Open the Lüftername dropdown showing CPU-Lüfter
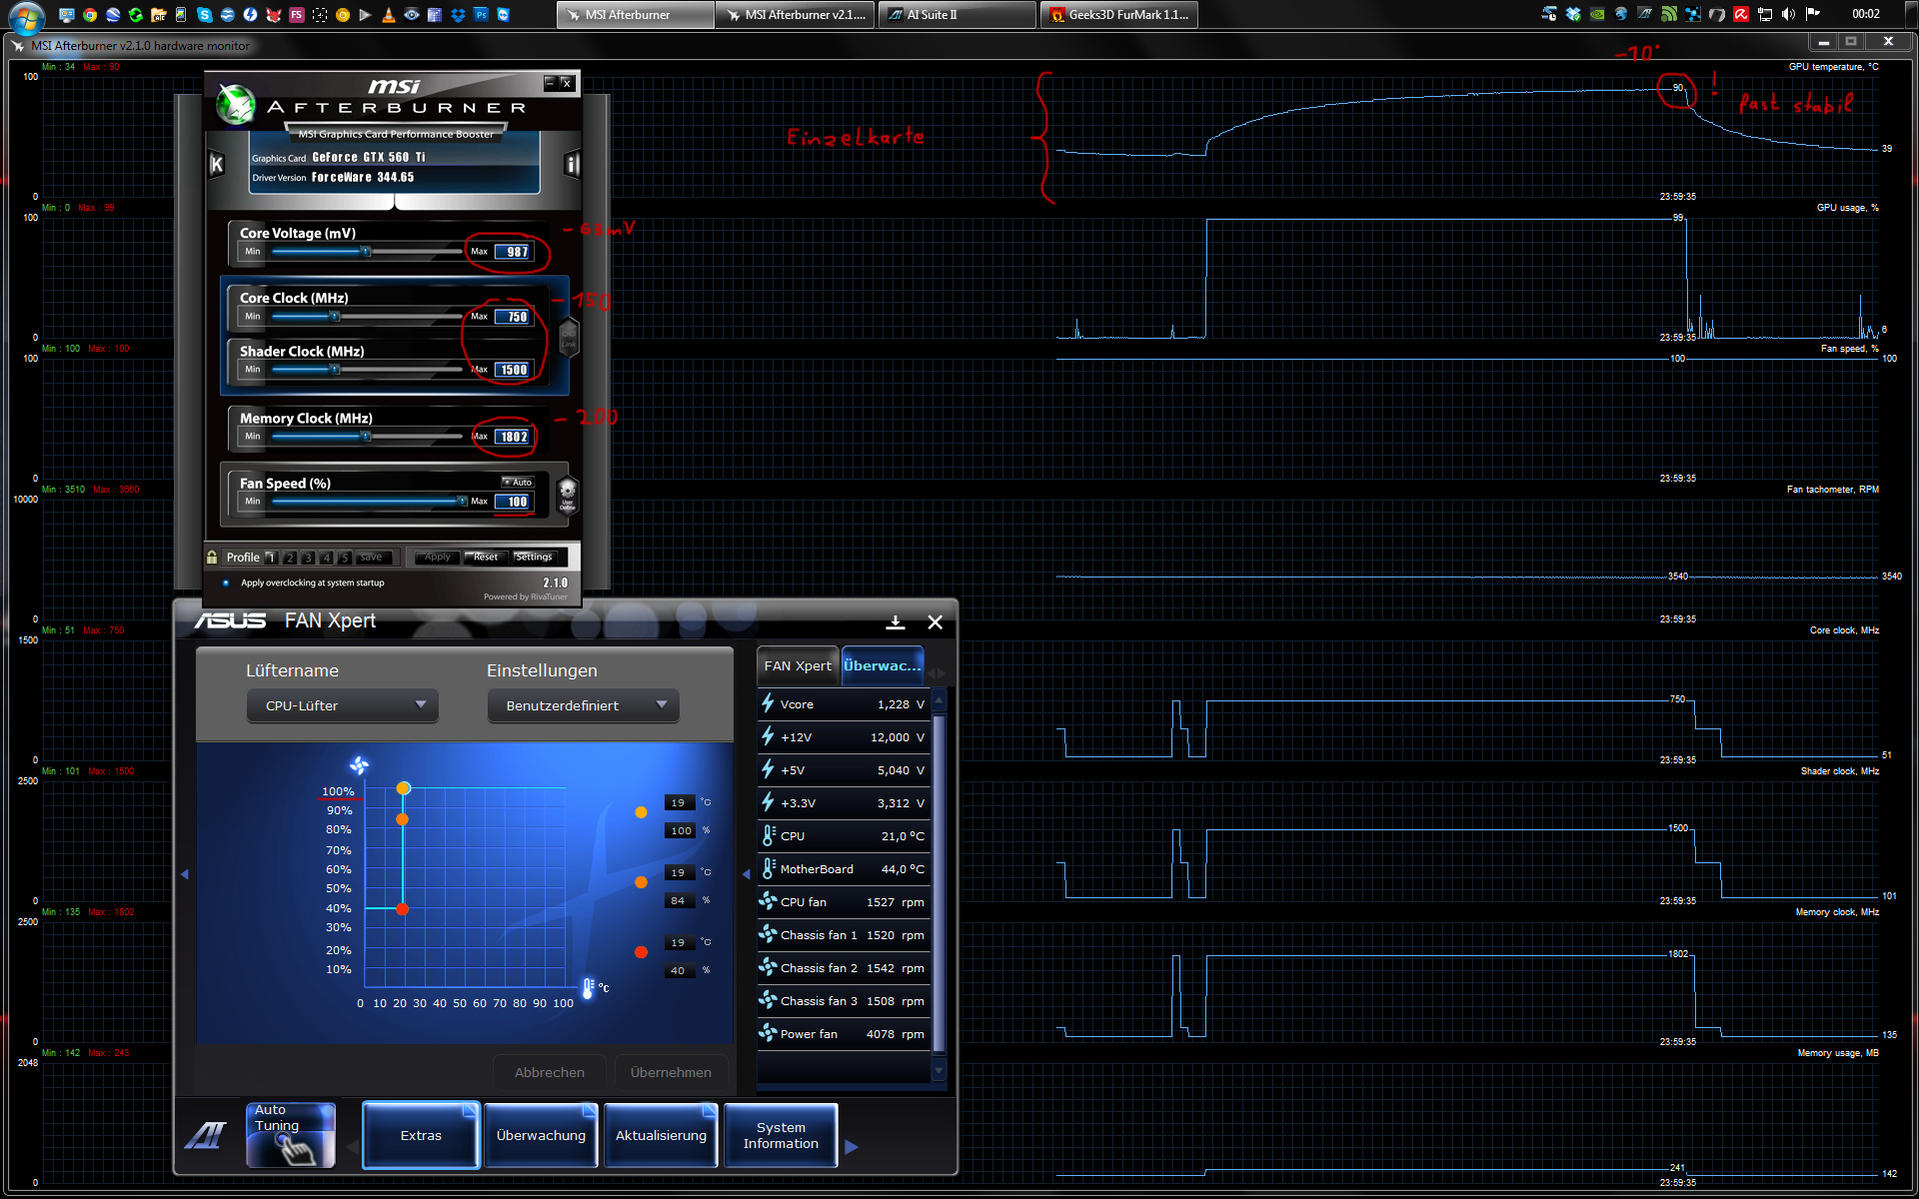The image size is (1919, 1199). click(x=342, y=706)
